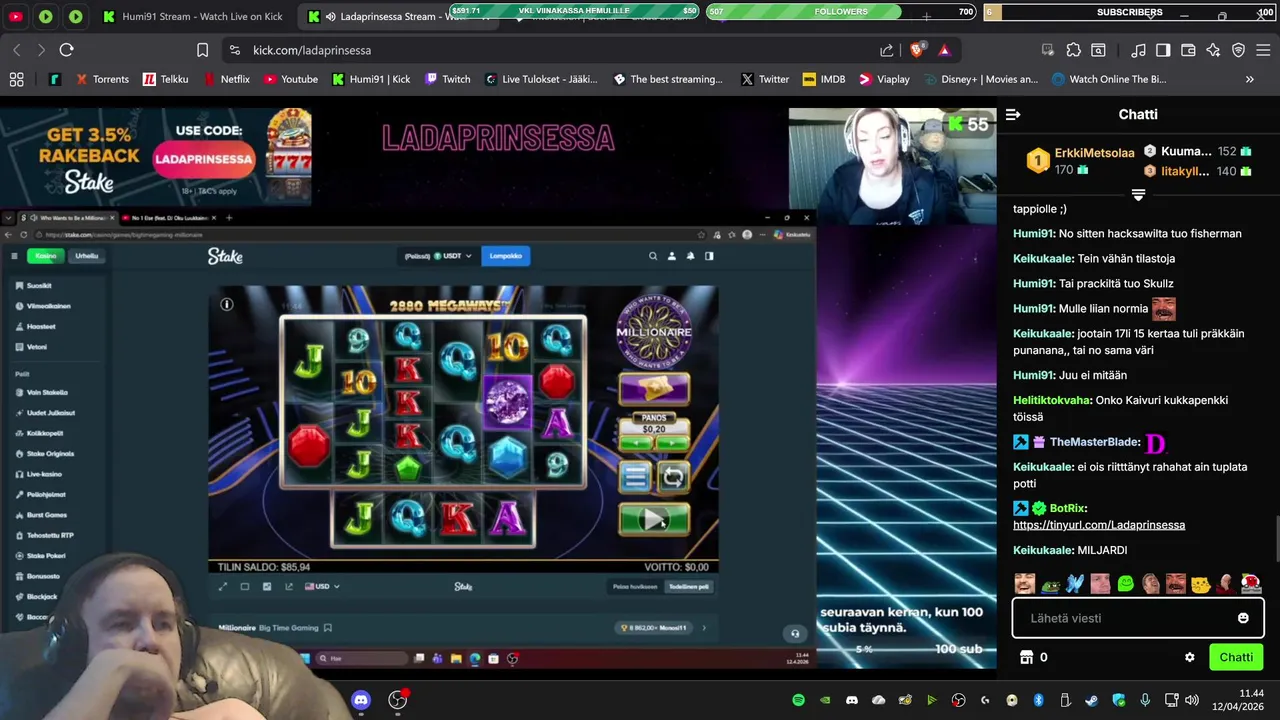Screen dimensions: 1280x720
Task: Click the chat panel scrollbar
Action: pos(1277,541)
